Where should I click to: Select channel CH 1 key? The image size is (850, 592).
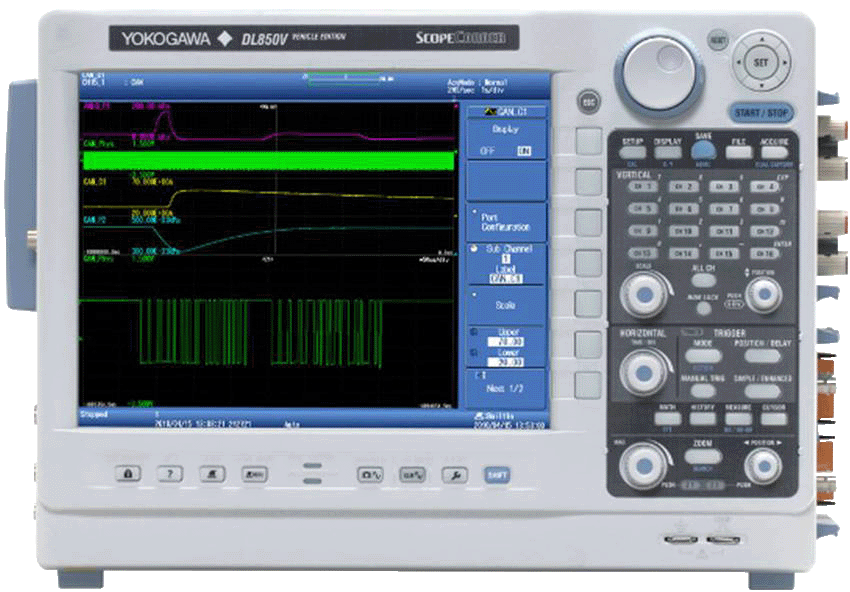(x=642, y=187)
